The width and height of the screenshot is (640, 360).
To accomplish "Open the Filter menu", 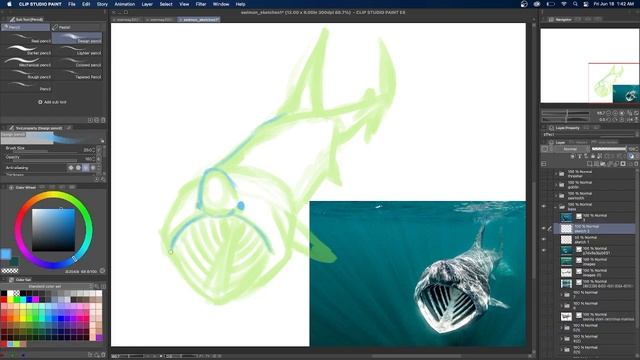I will click(x=201, y=4).
